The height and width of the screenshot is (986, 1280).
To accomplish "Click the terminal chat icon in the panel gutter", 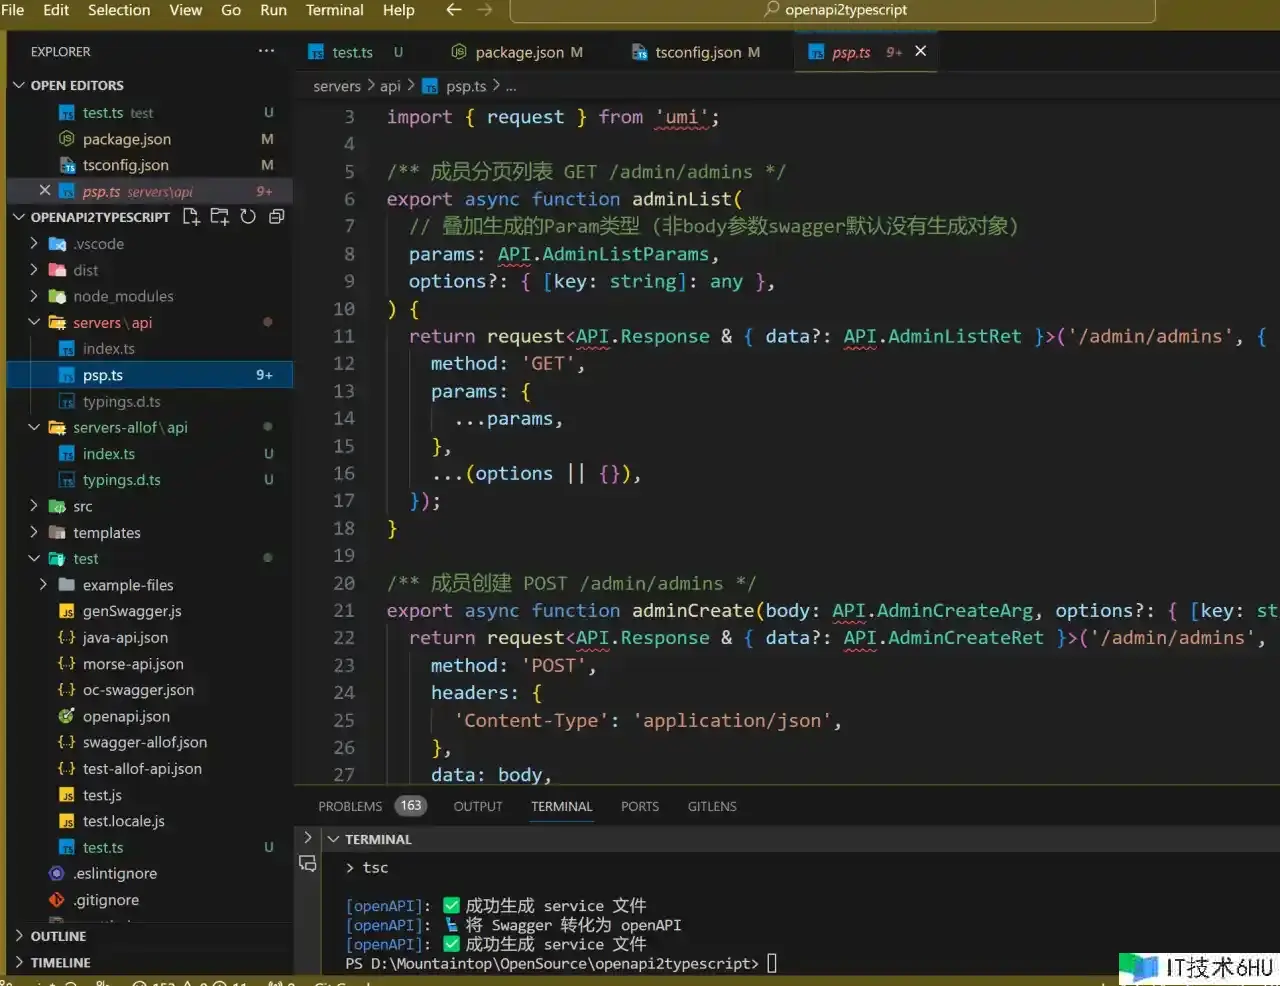I will click(x=308, y=864).
